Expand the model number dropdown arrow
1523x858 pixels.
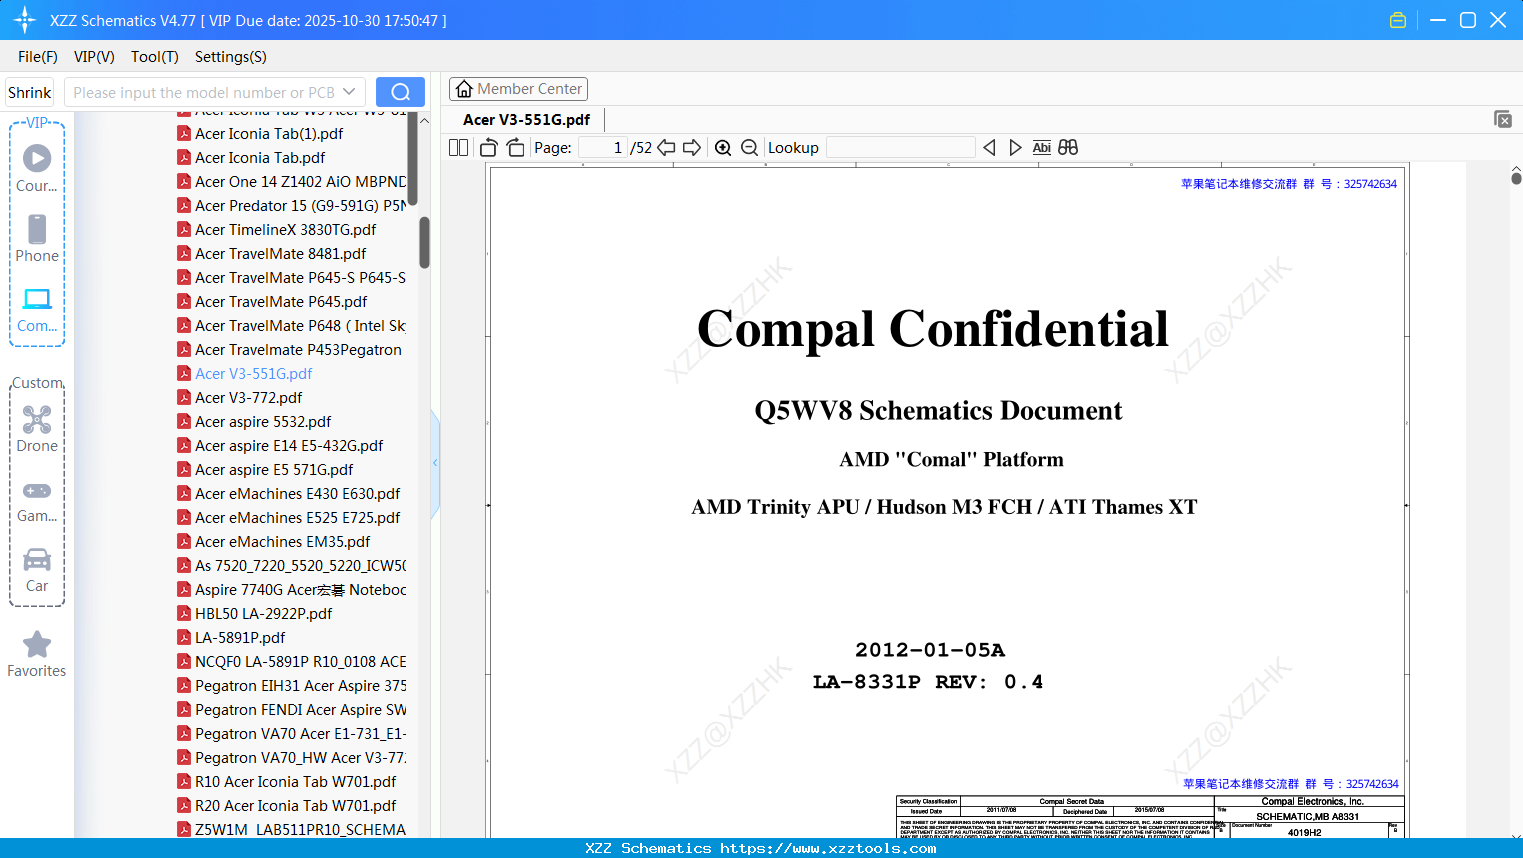pyautogui.click(x=349, y=92)
